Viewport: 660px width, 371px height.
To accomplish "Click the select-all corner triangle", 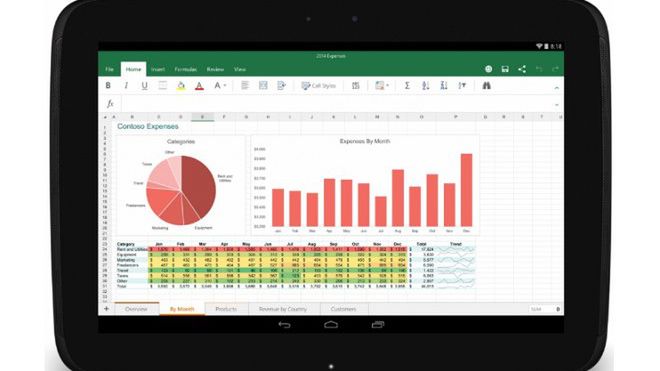I will pos(105,117).
